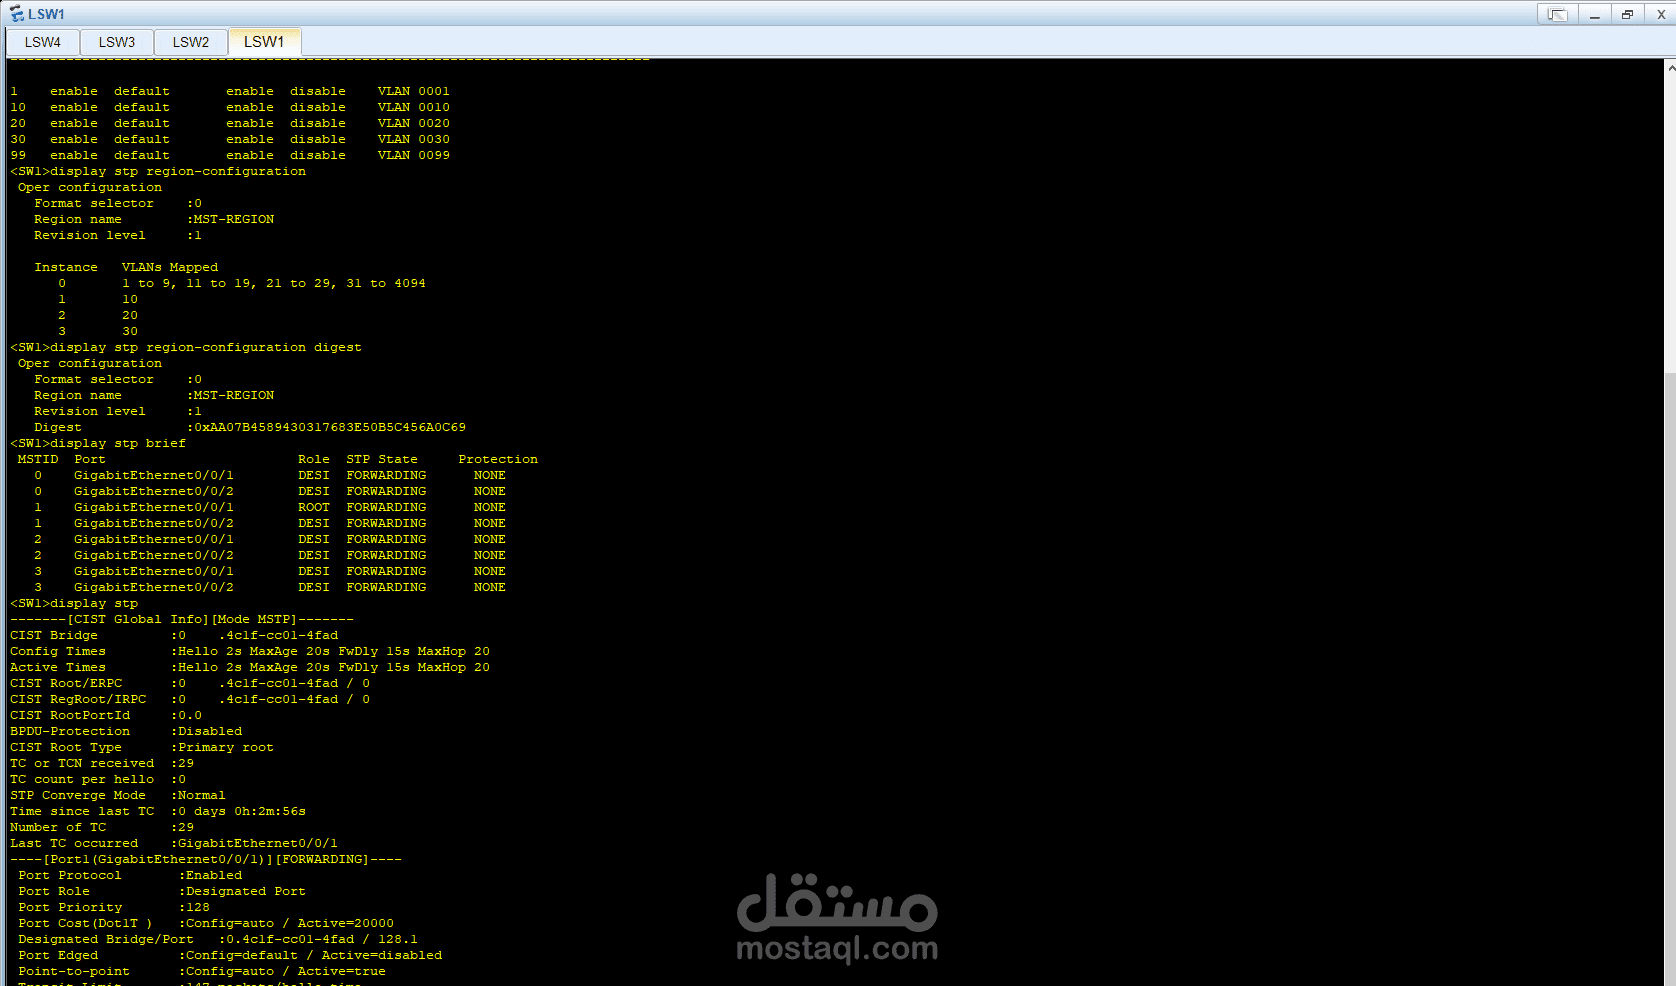Click the value "Config=default / Active=disabled"
This screenshot has width=1676, height=986.
pyautogui.click(x=314, y=955)
